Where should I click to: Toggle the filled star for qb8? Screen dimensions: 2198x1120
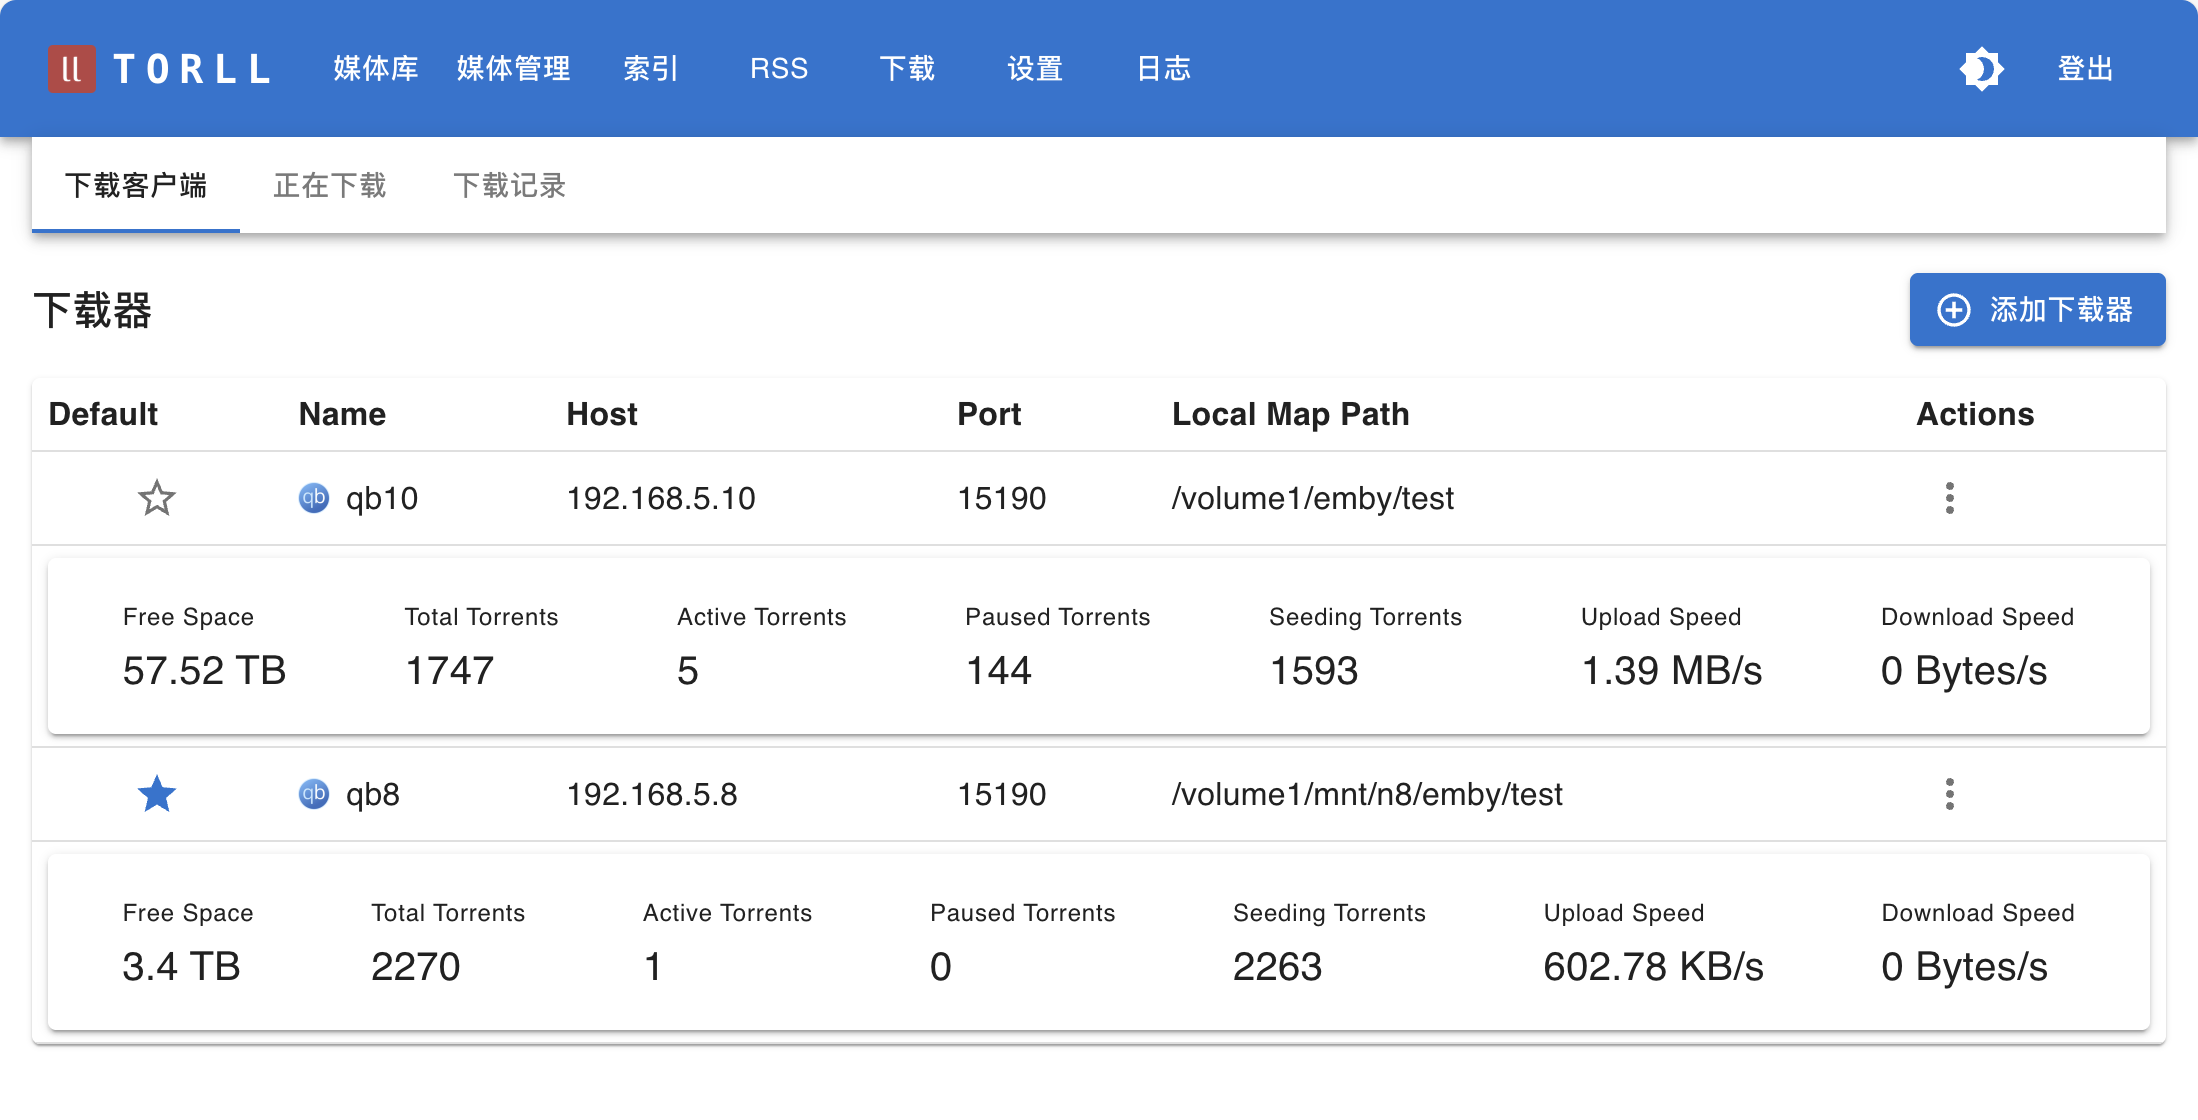tap(156, 794)
